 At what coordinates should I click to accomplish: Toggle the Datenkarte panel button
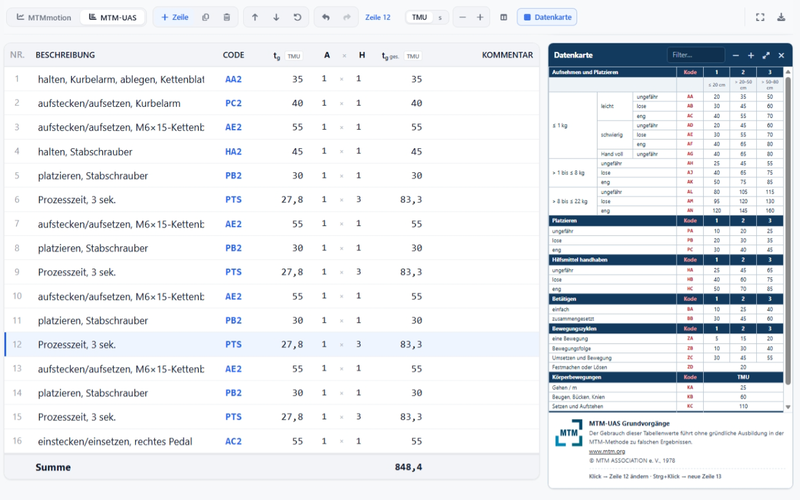pos(547,17)
